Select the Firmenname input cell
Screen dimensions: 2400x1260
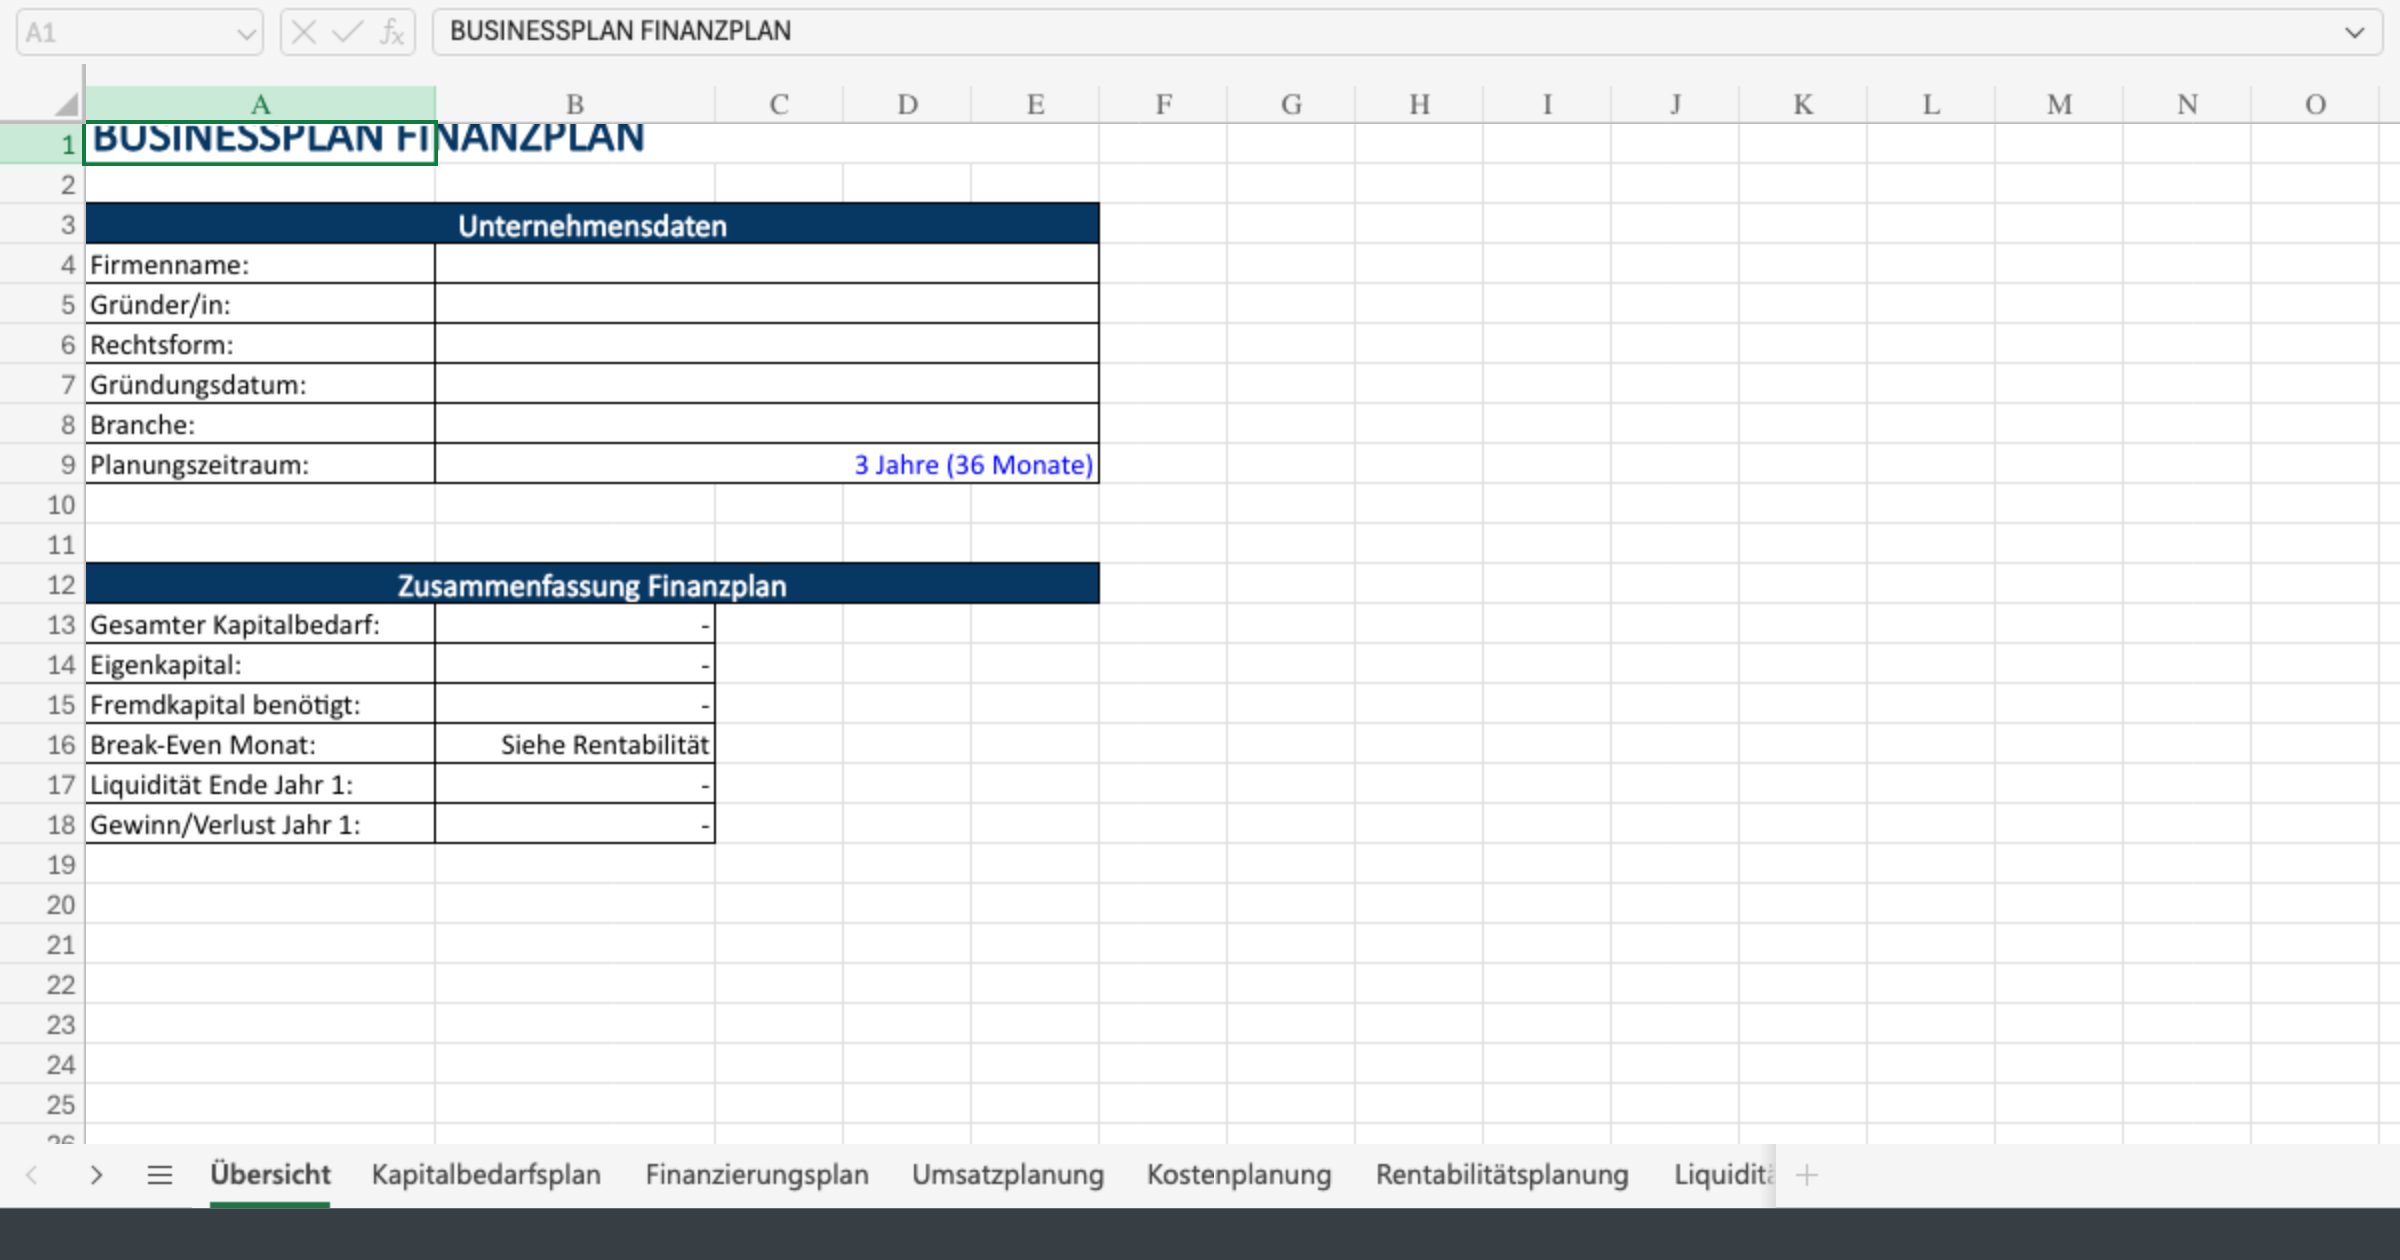pyautogui.click(x=766, y=264)
